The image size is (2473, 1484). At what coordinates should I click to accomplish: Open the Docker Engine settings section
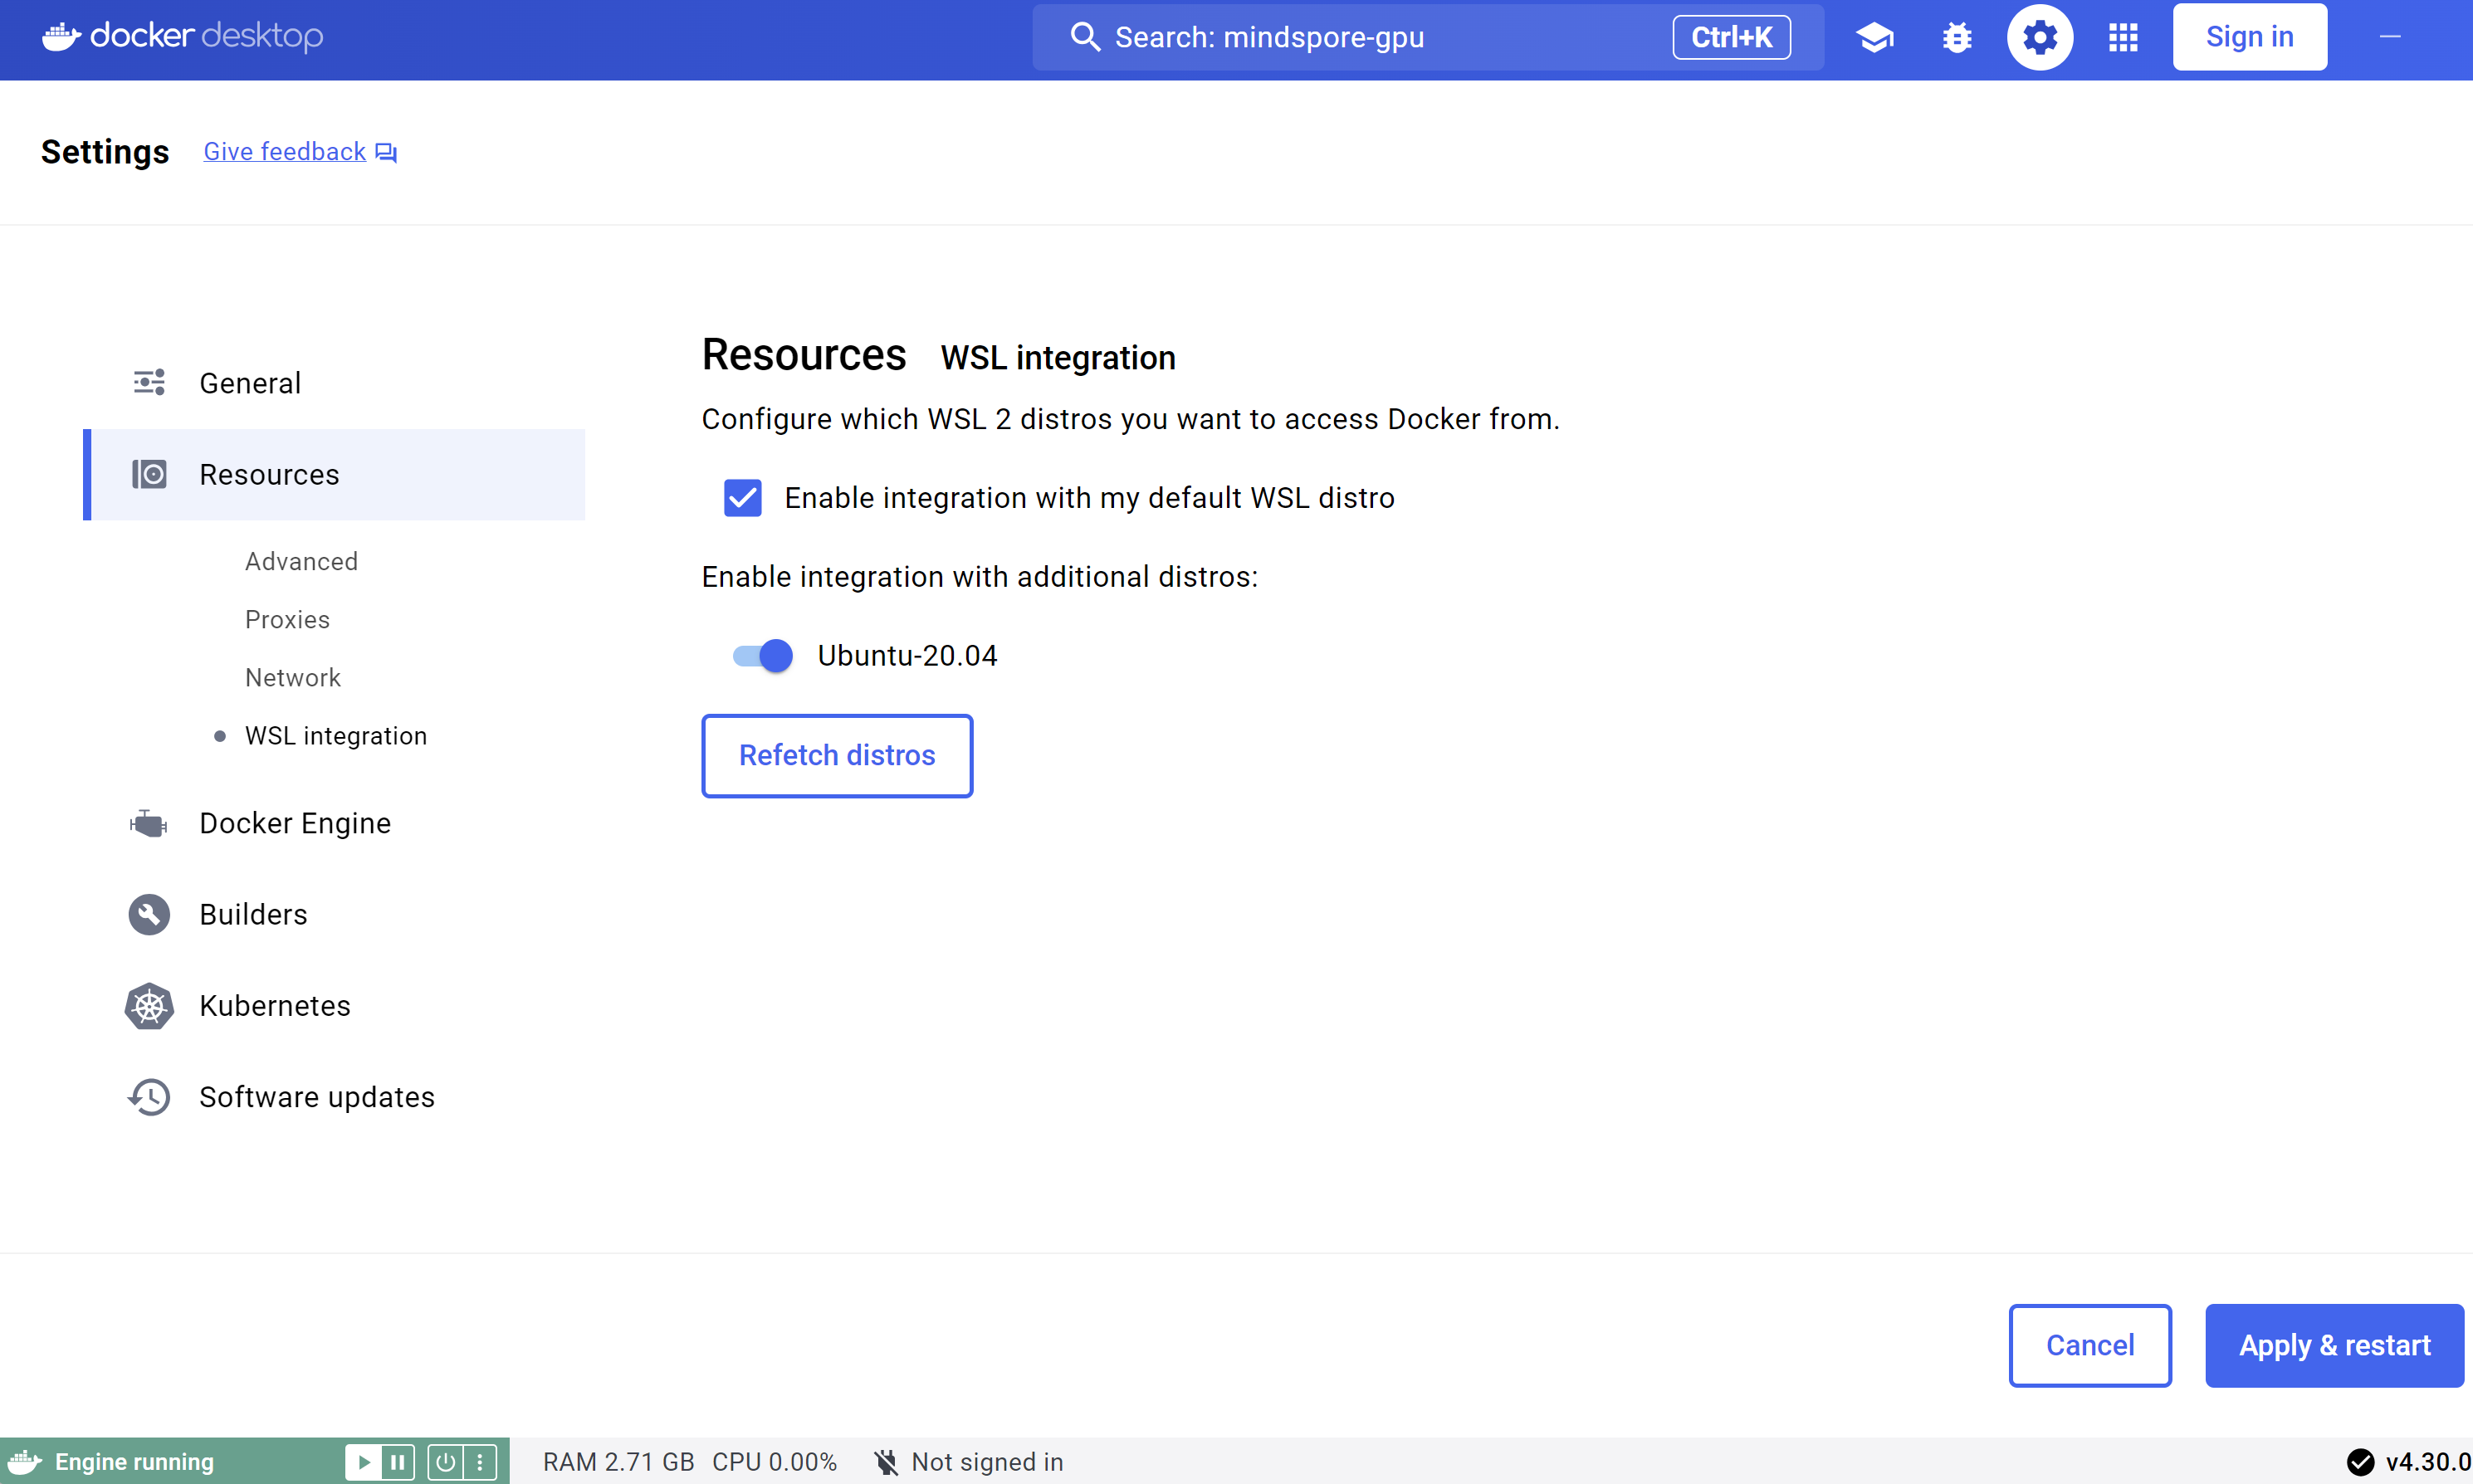(x=295, y=823)
